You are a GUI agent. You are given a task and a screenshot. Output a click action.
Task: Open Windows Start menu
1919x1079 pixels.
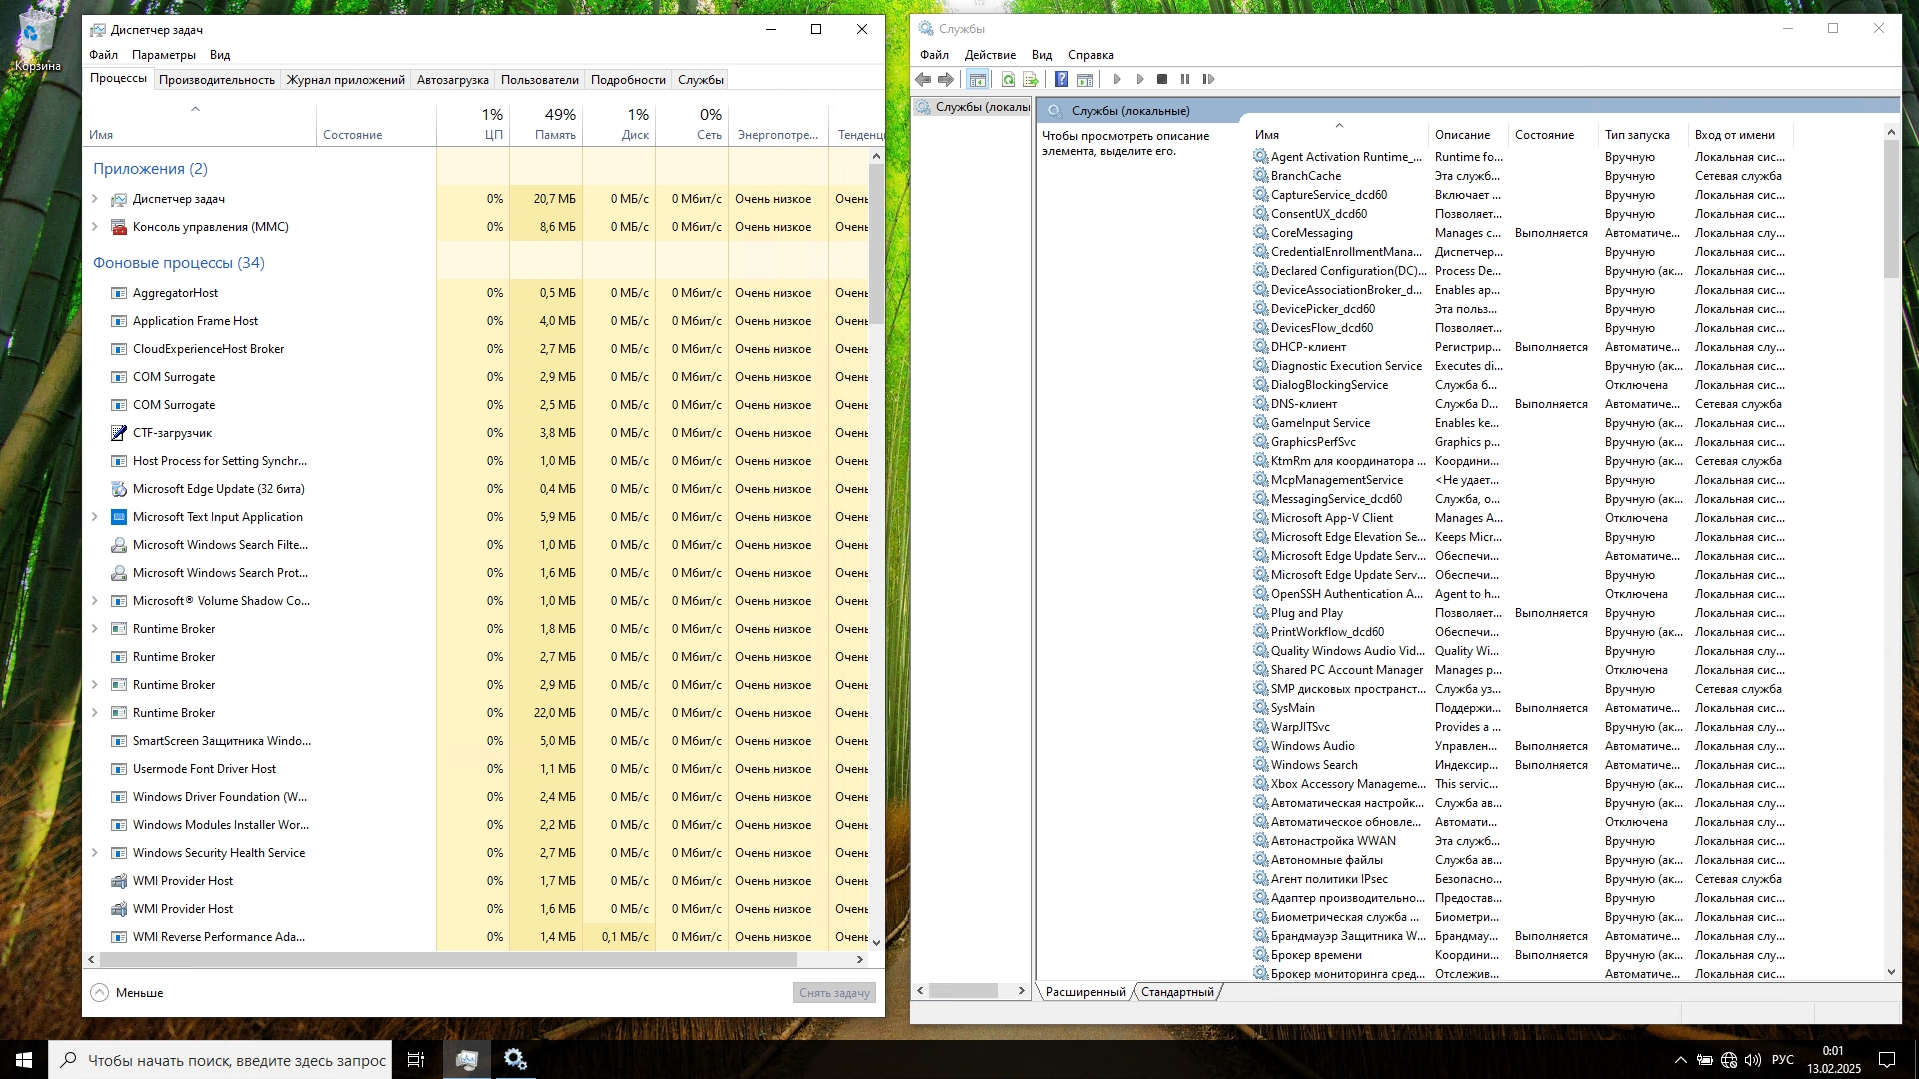click(x=24, y=1059)
